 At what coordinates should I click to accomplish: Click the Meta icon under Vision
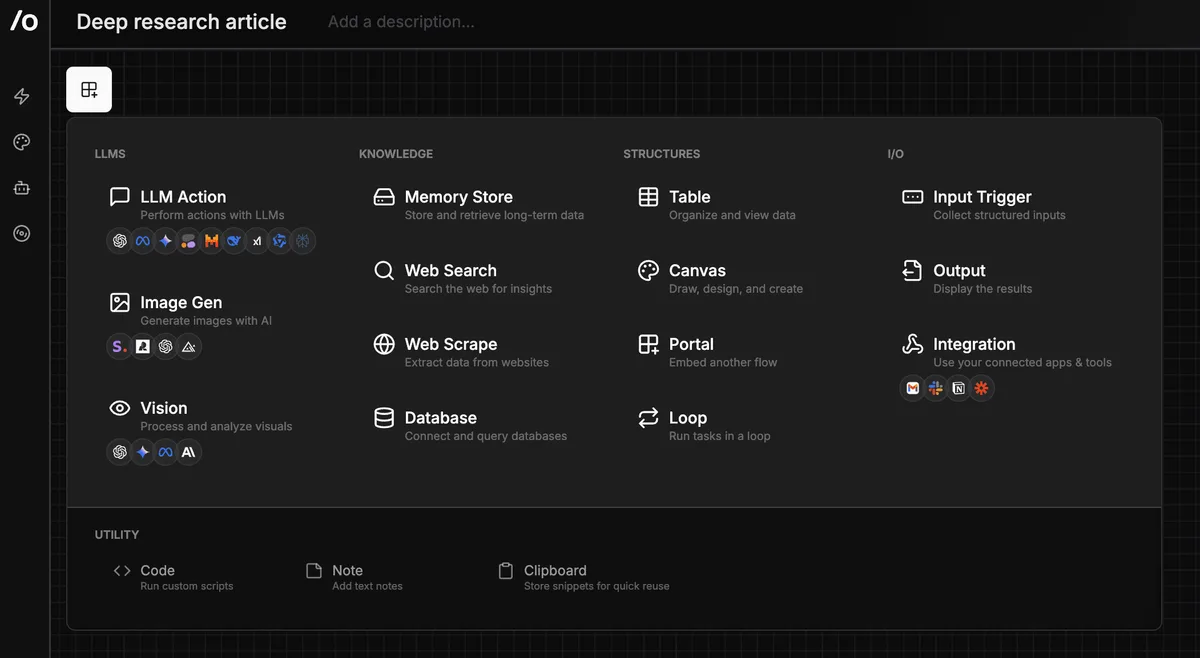coord(166,452)
